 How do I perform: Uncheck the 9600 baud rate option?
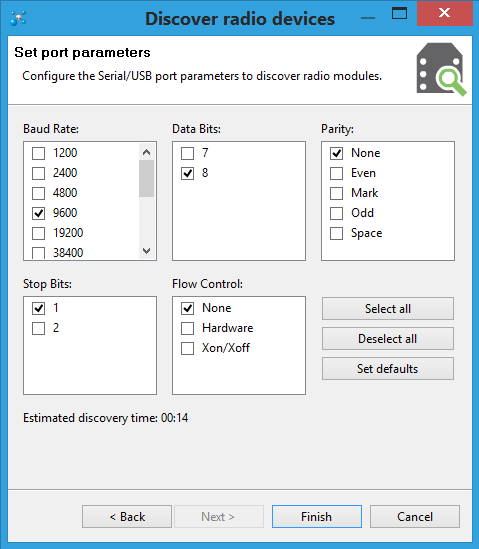[x=39, y=213]
